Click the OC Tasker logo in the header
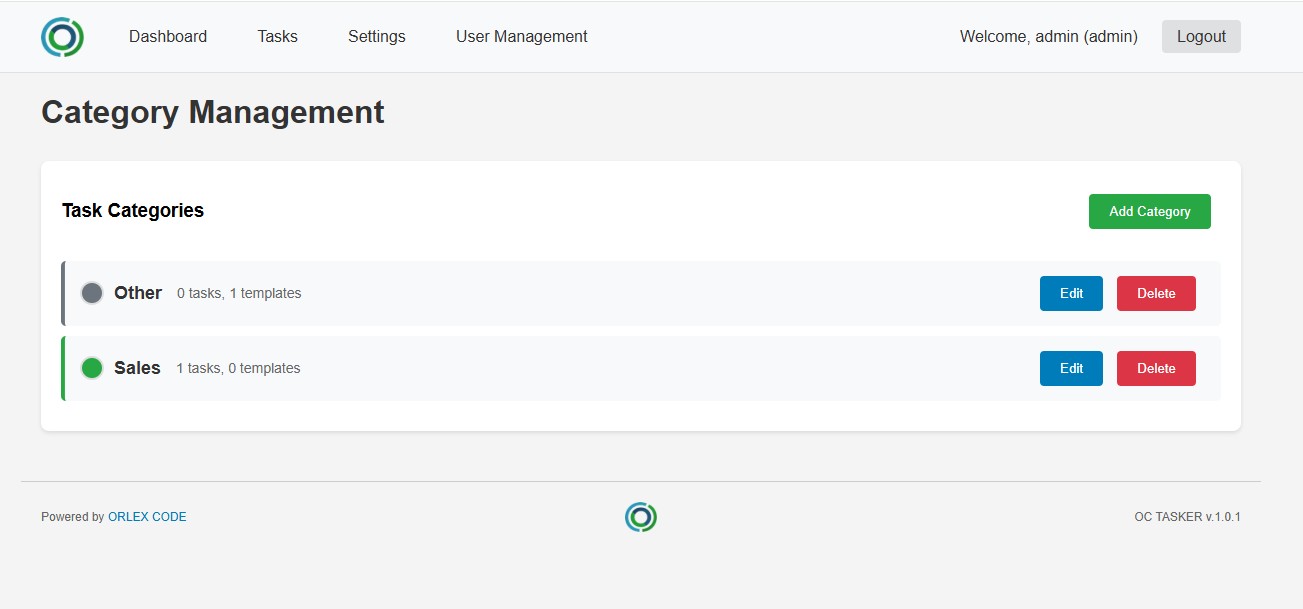 62,37
